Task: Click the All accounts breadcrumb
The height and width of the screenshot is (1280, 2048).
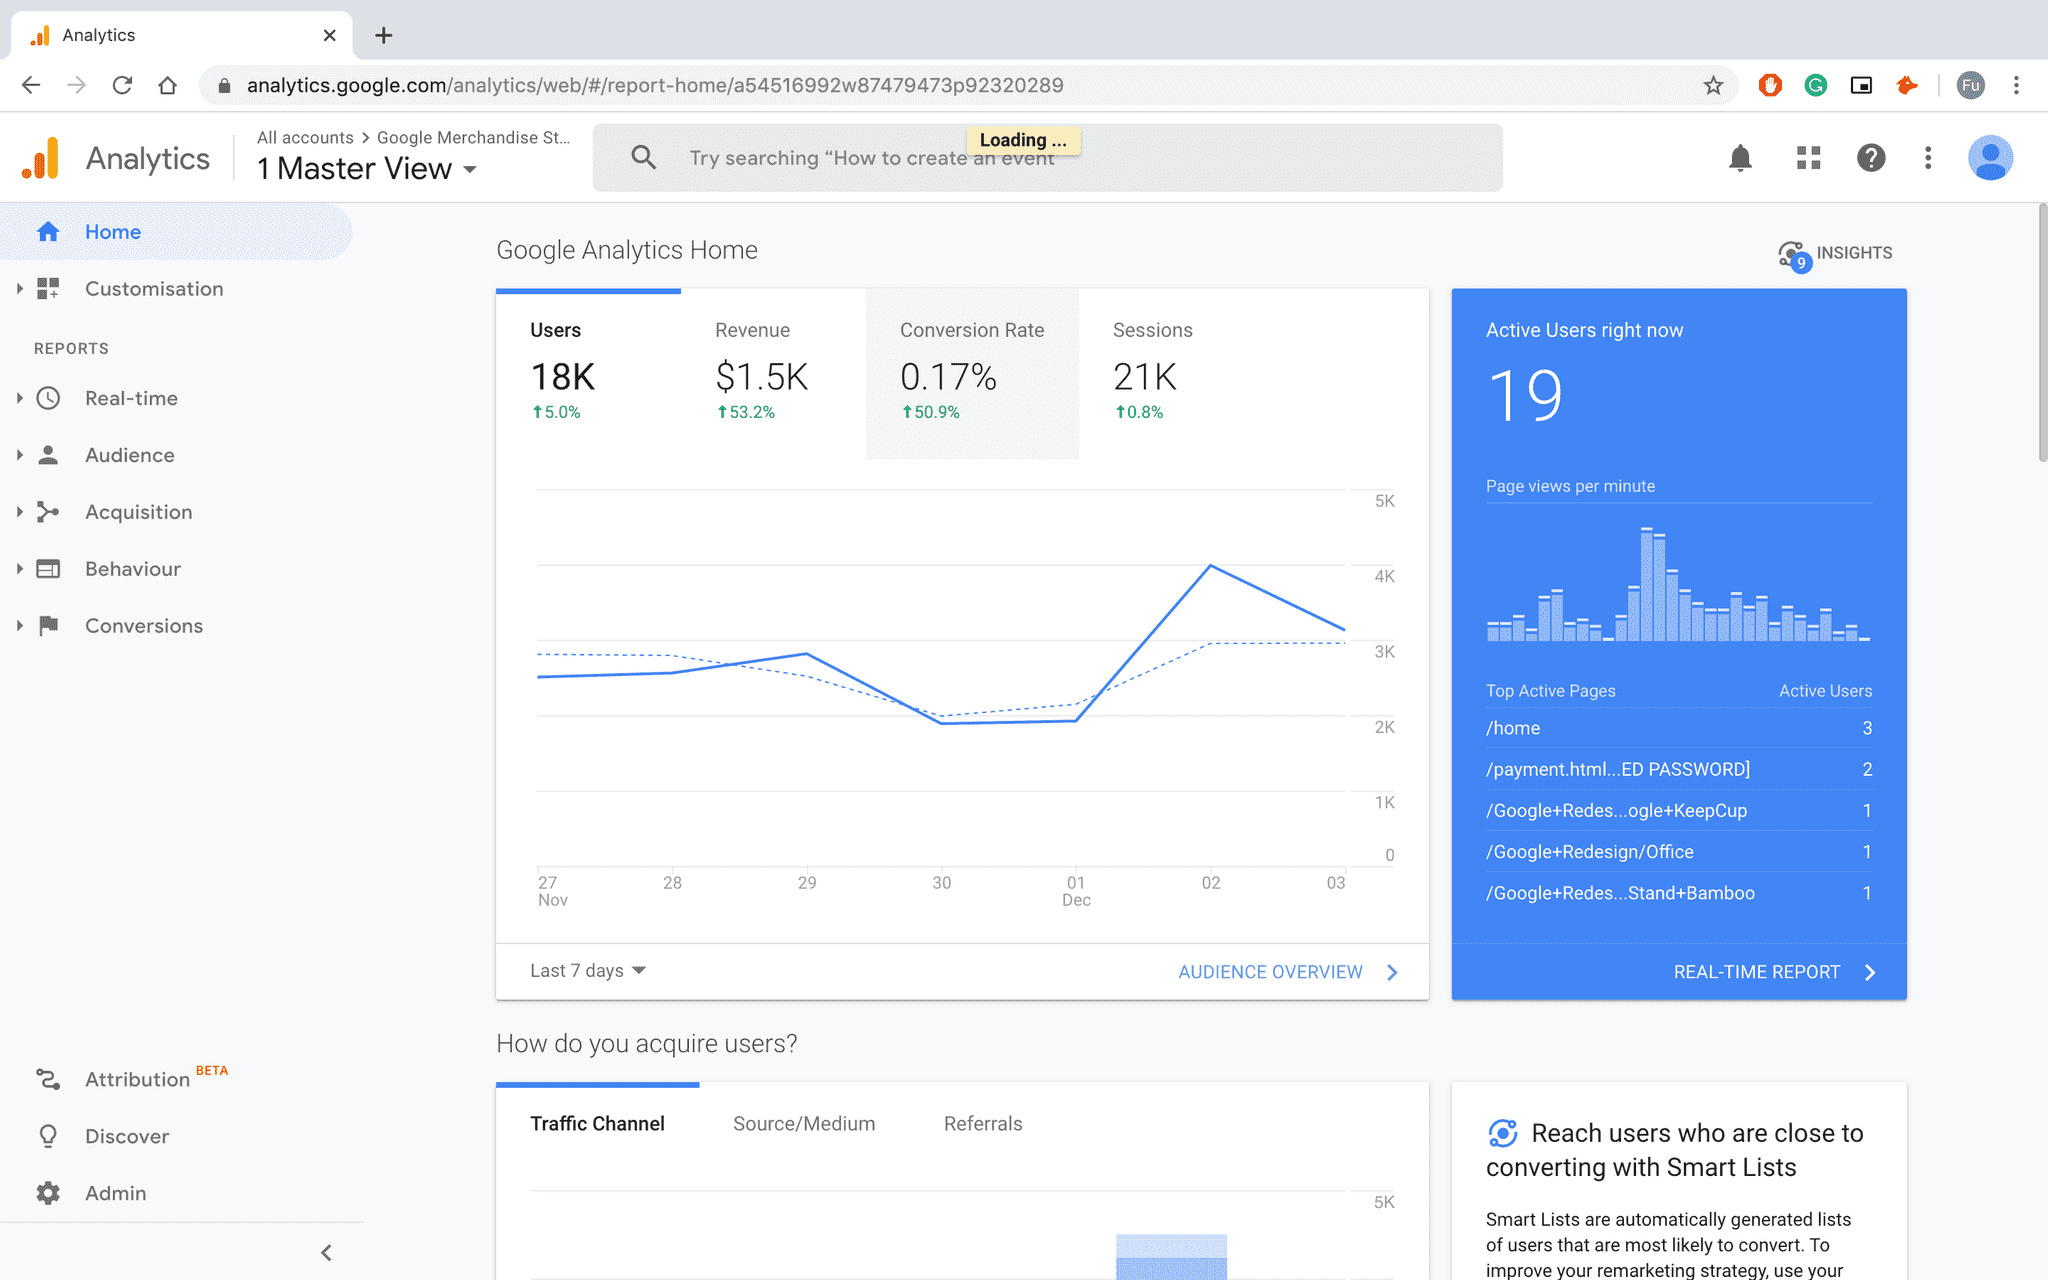Action: click(x=305, y=138)
